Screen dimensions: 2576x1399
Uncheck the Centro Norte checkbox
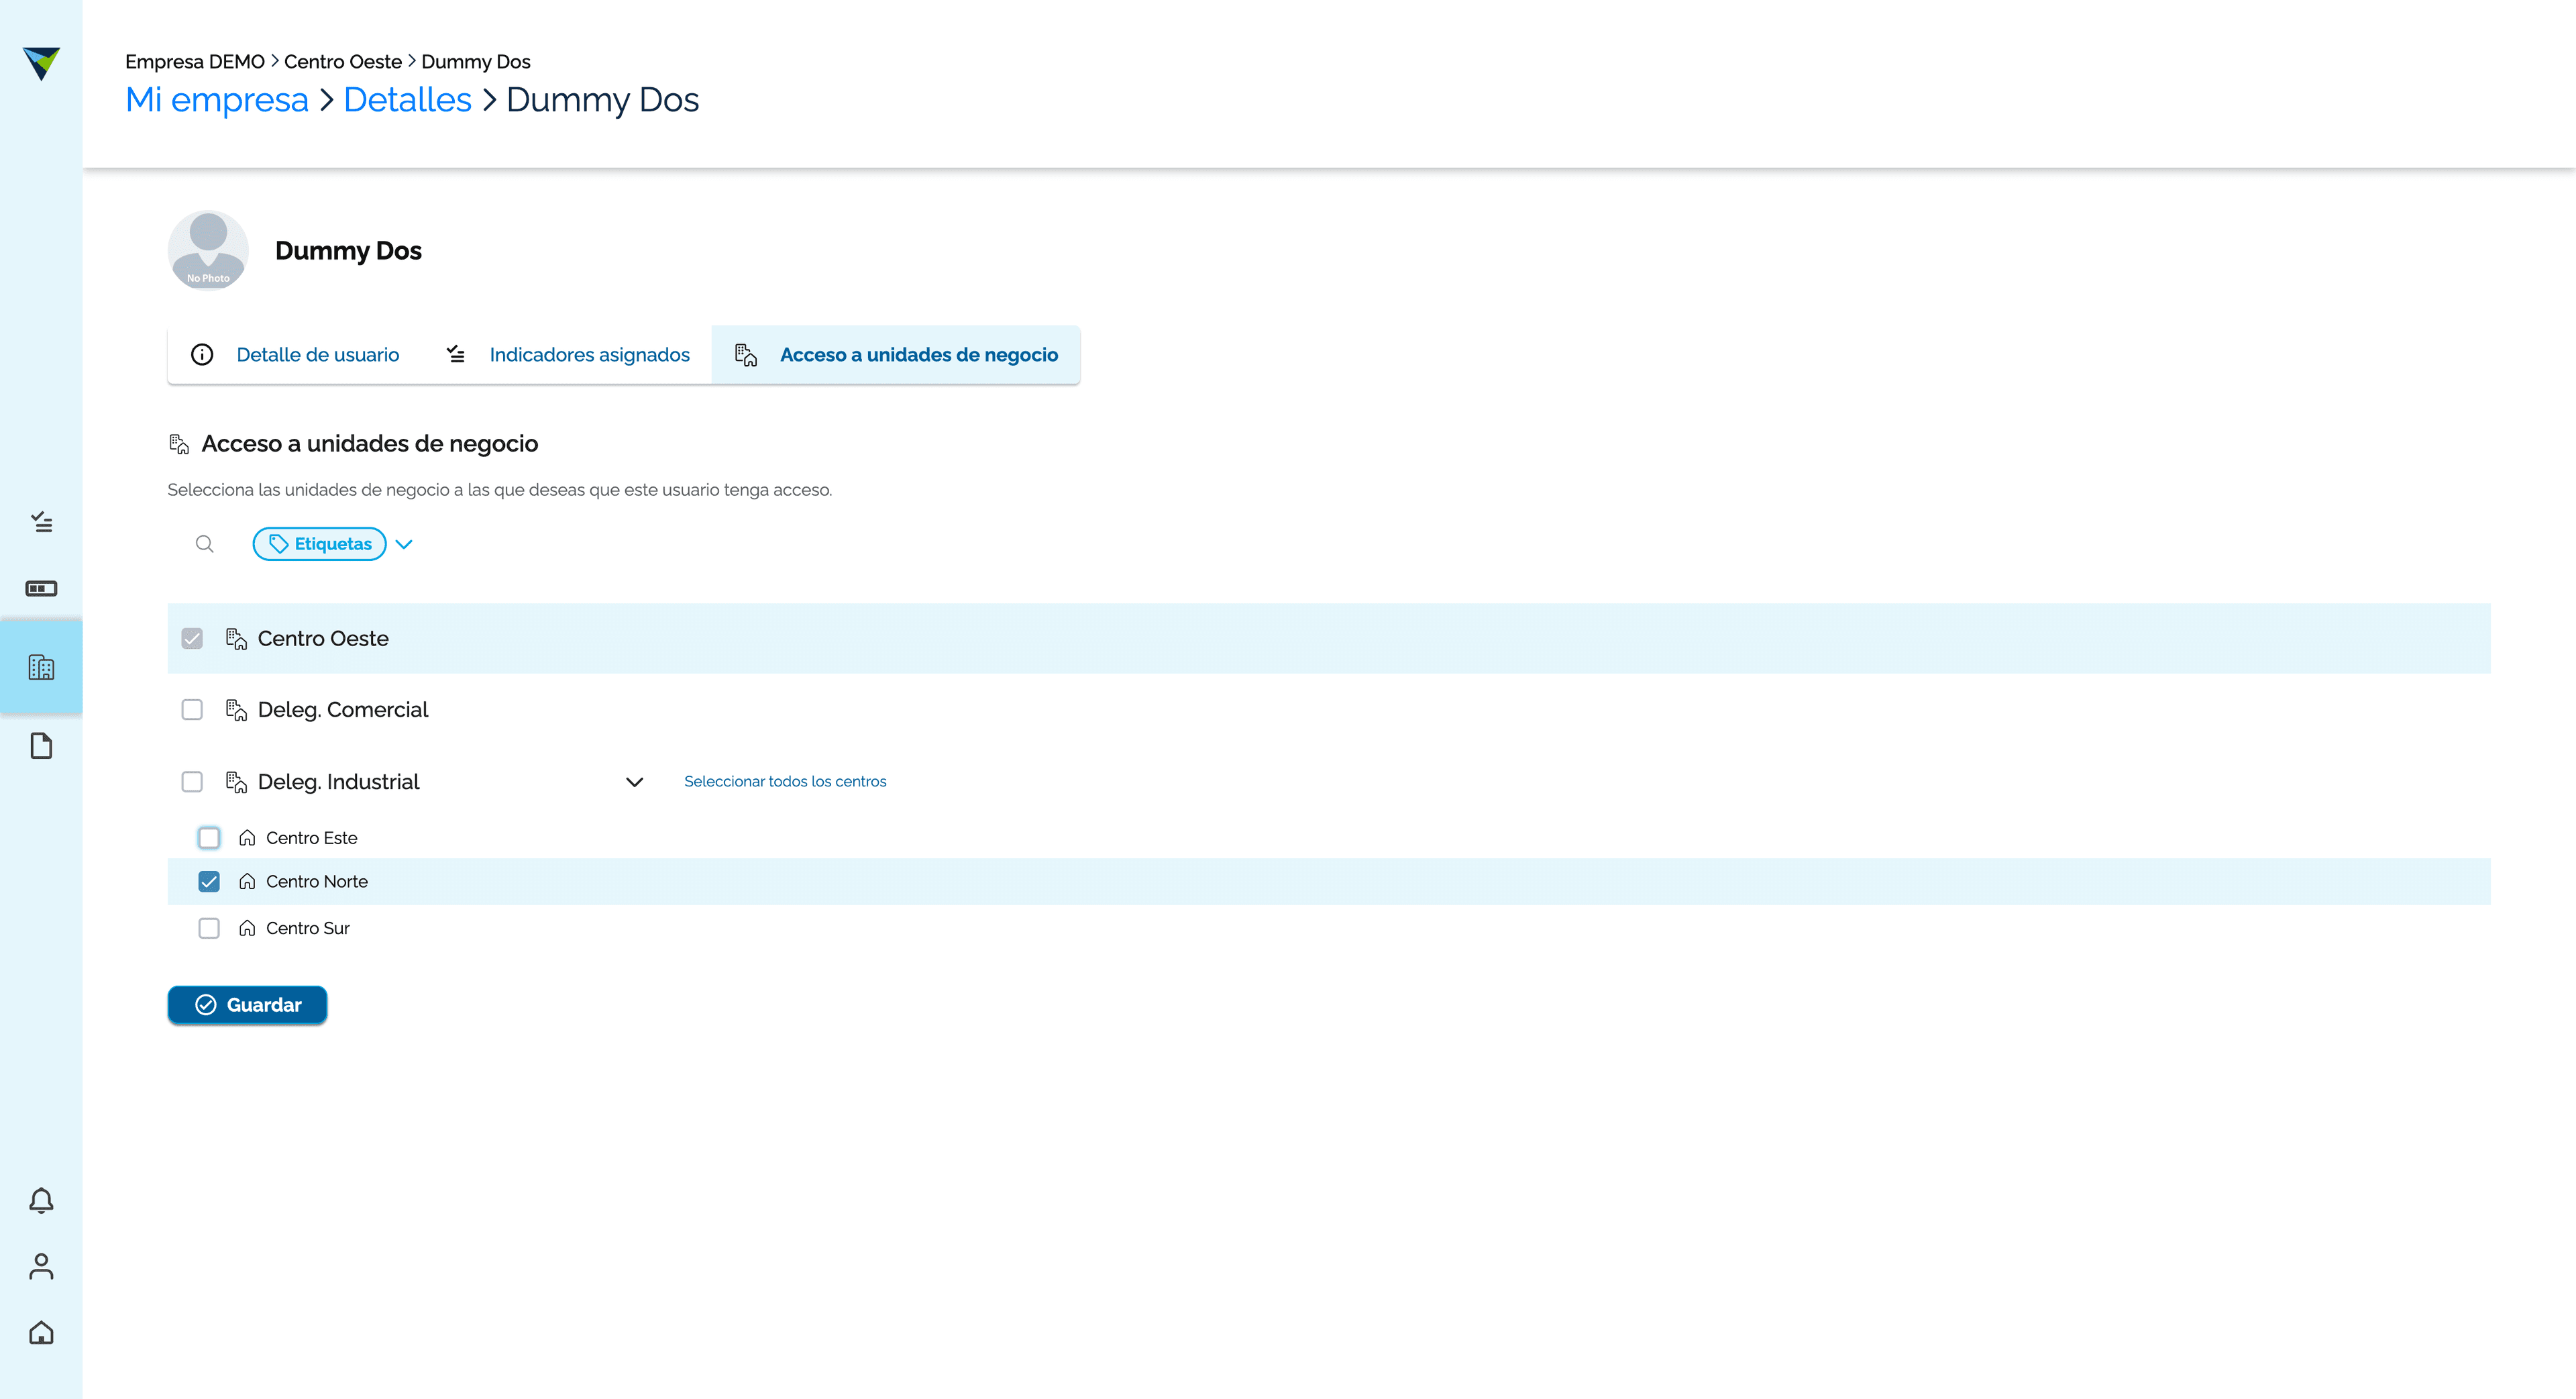click(209, 881)
